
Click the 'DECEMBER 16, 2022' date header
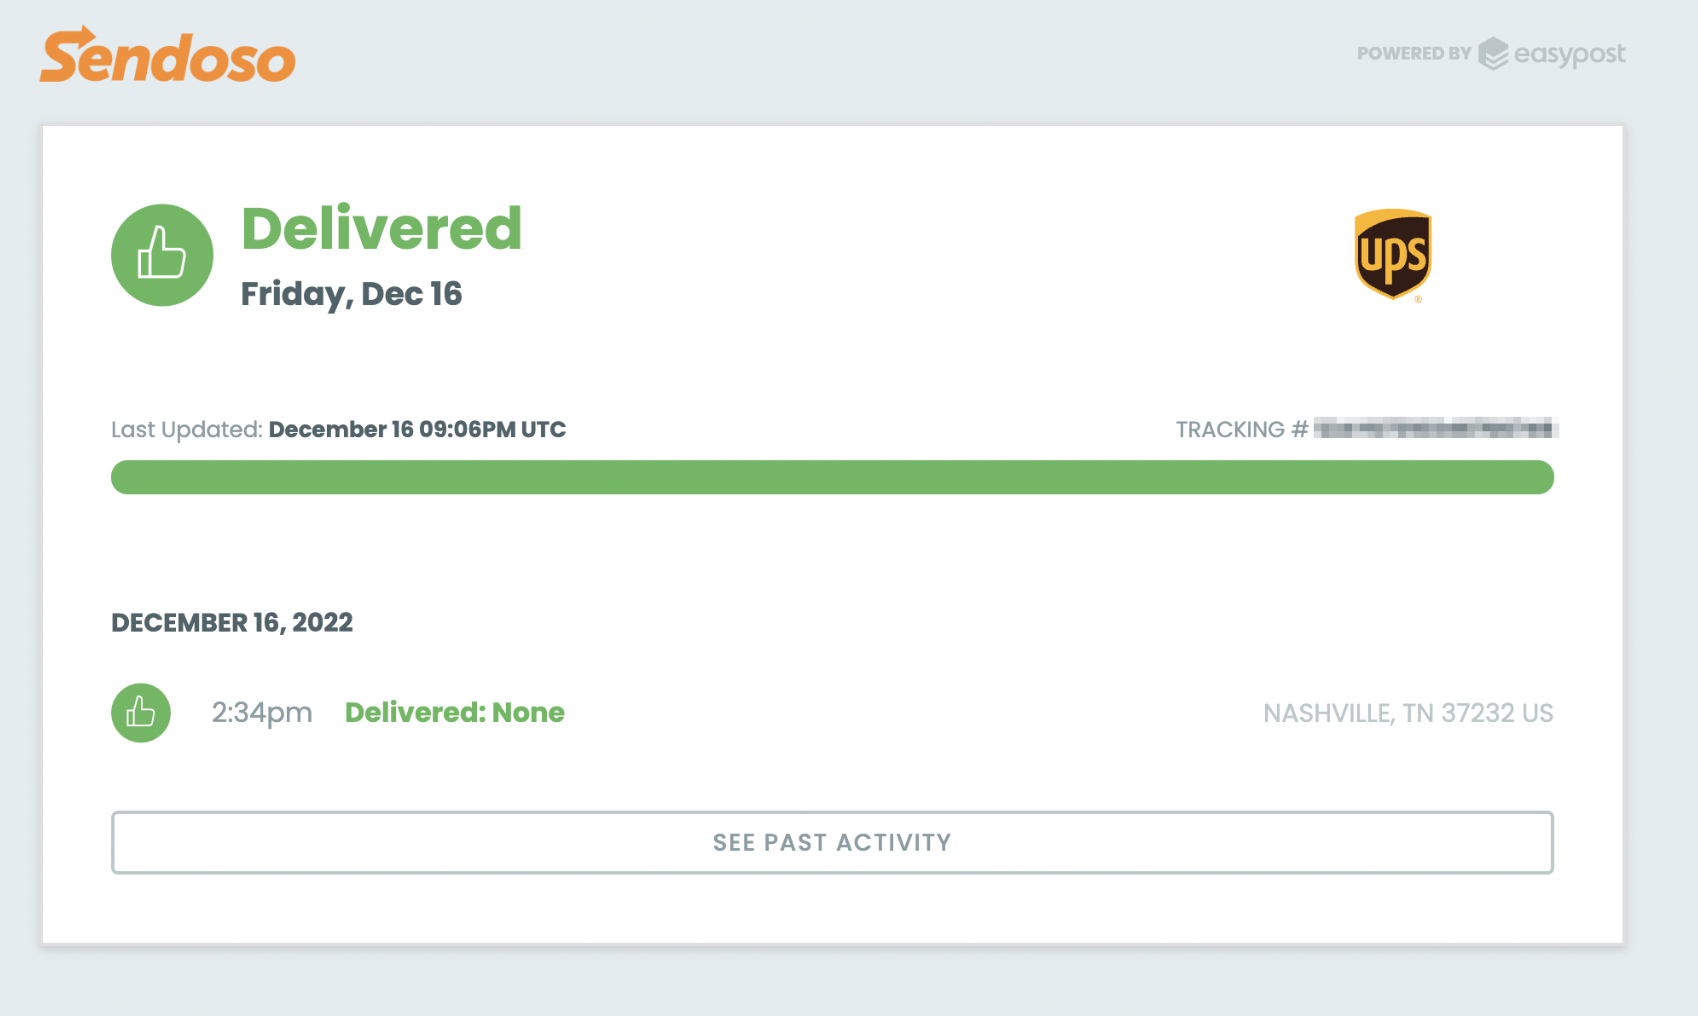tap(232, 622)
